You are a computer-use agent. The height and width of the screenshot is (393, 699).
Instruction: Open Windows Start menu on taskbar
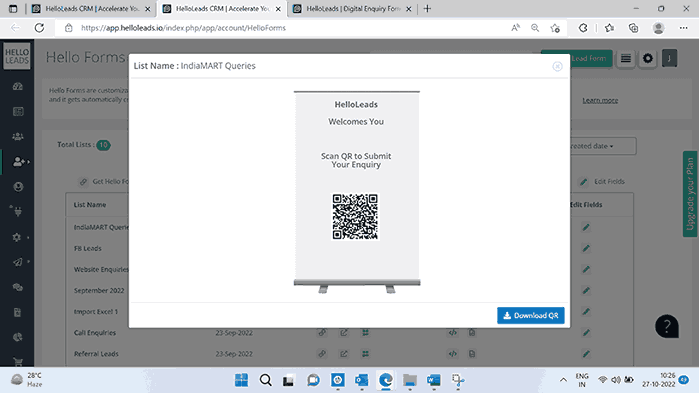pos(241,380)
